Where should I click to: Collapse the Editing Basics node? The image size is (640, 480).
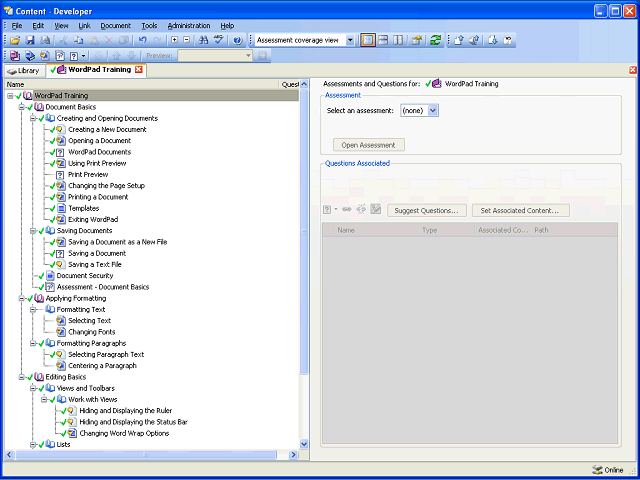point(21,377)
